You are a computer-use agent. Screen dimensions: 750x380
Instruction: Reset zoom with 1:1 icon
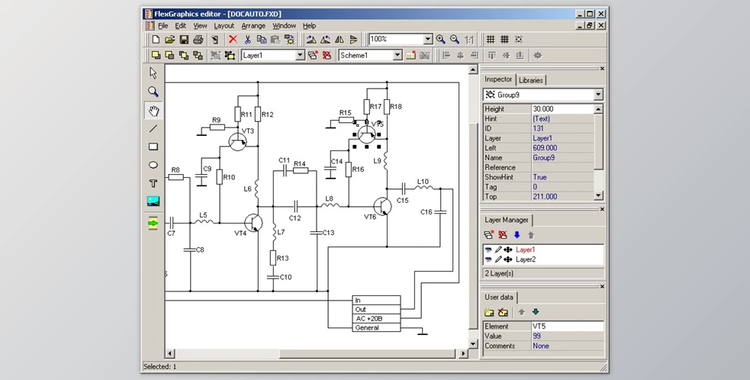click(x=469, y=39)
